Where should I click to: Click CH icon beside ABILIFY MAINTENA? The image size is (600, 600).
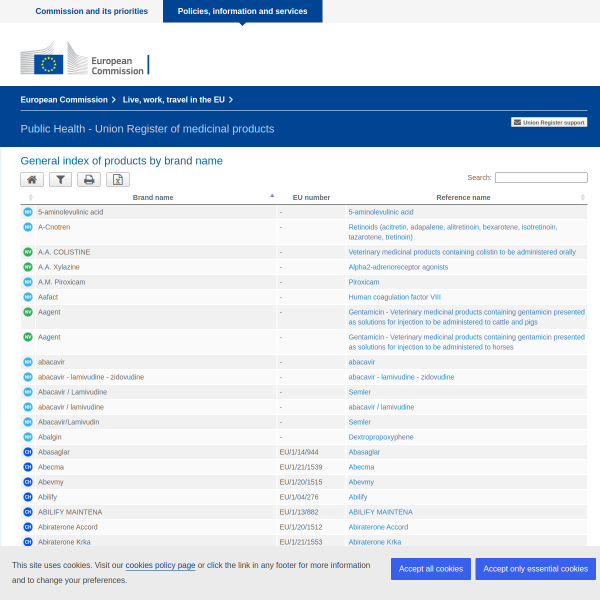tap(28, 512)
